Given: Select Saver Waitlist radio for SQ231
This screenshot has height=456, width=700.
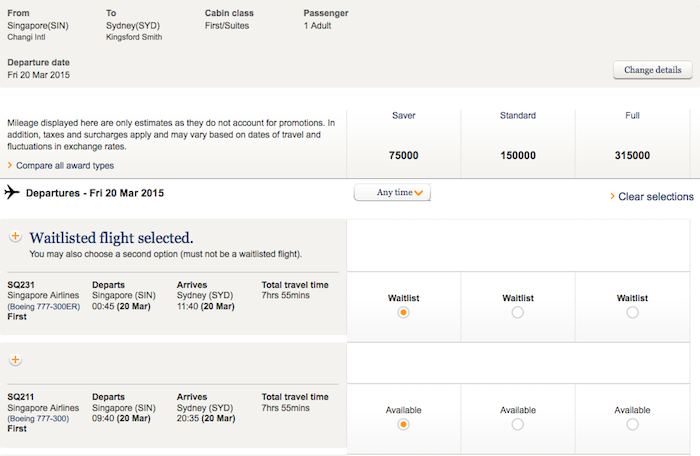Looking at the screenshot, I should 403,312.
